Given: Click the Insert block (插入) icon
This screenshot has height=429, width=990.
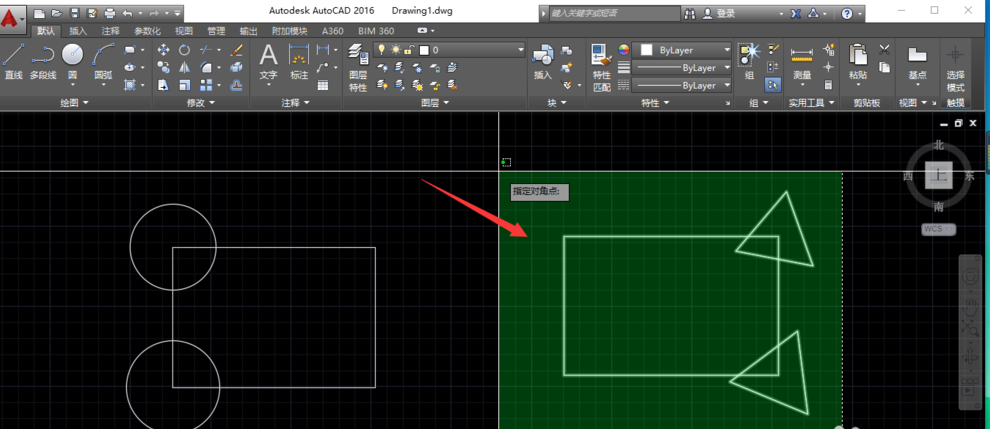Looking at the screenshot, I should coord(542,60).
